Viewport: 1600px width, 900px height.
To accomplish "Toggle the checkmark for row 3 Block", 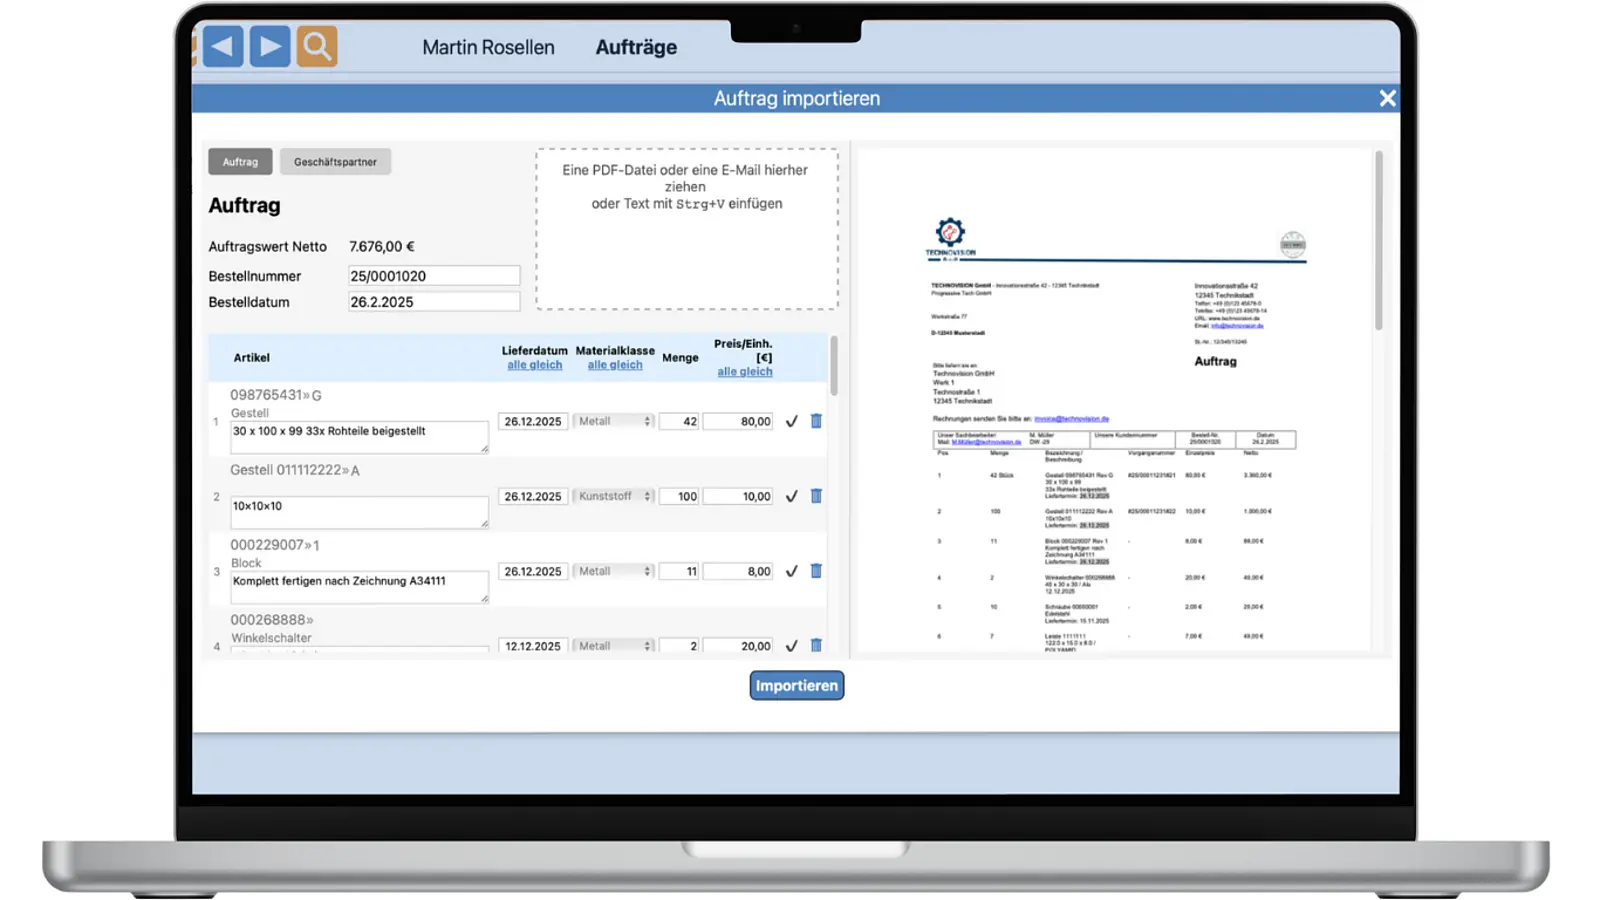I will pos(791,572).
